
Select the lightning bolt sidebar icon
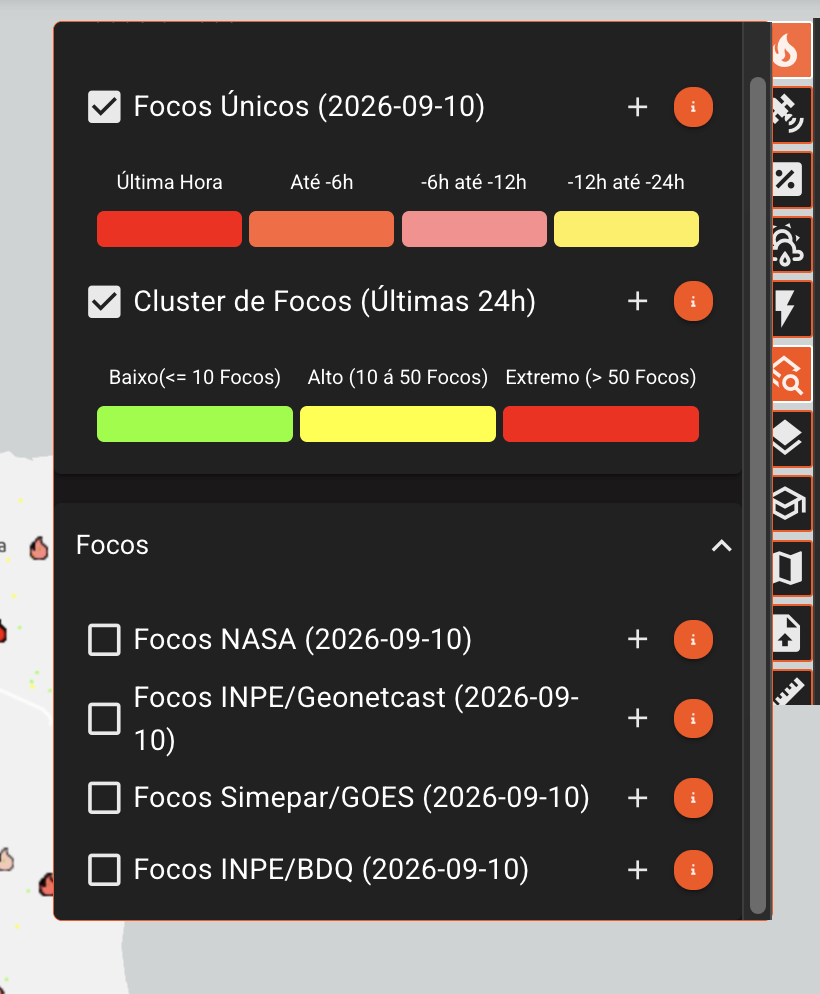coord(791,309)
